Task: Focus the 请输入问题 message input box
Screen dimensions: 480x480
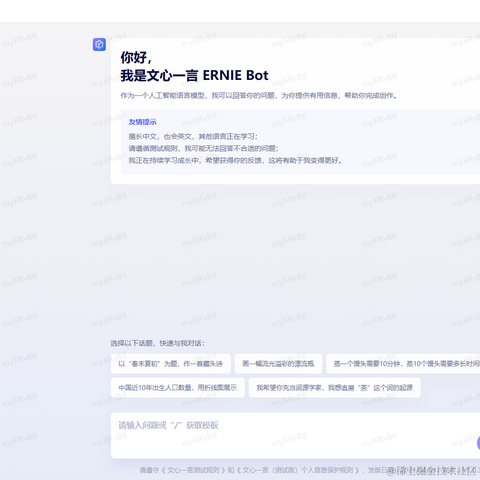Action: click(x=295, y=436)
